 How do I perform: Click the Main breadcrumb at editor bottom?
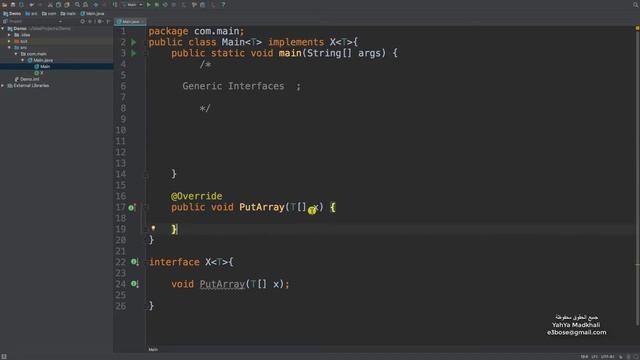pyautogui.click(x=153, y=349)
